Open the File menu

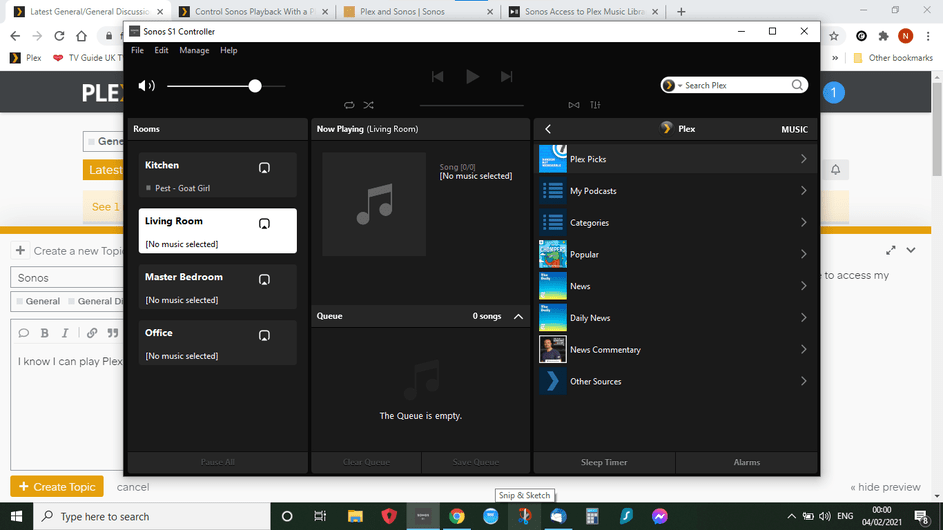(x=137, y=51)
